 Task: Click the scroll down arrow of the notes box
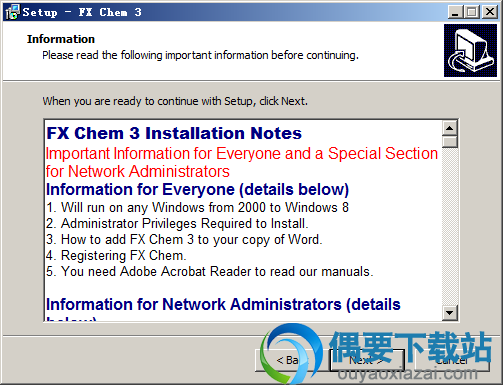tap(450, 313)
